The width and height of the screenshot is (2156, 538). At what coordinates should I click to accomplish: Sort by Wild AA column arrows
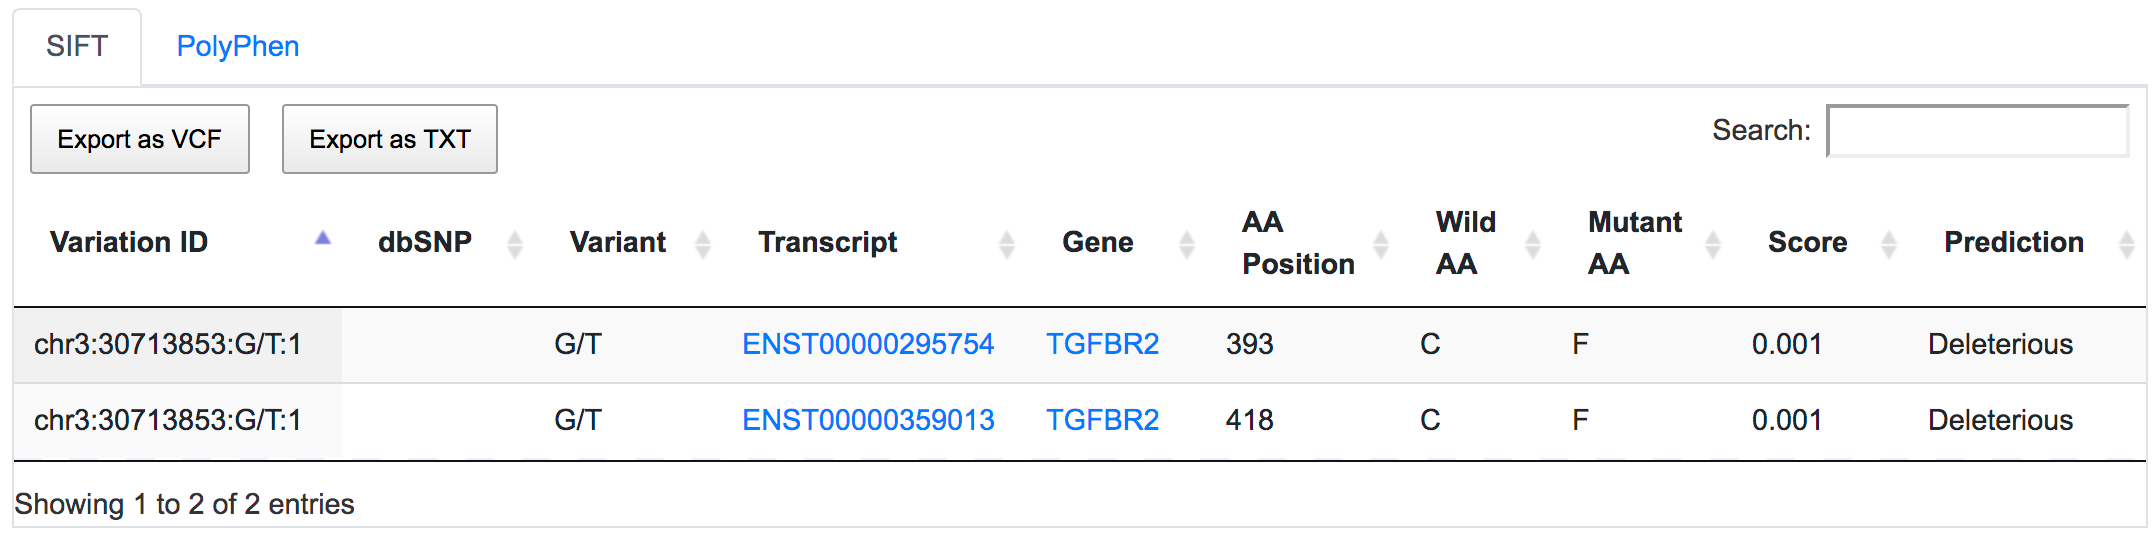tap(1532, 243)
